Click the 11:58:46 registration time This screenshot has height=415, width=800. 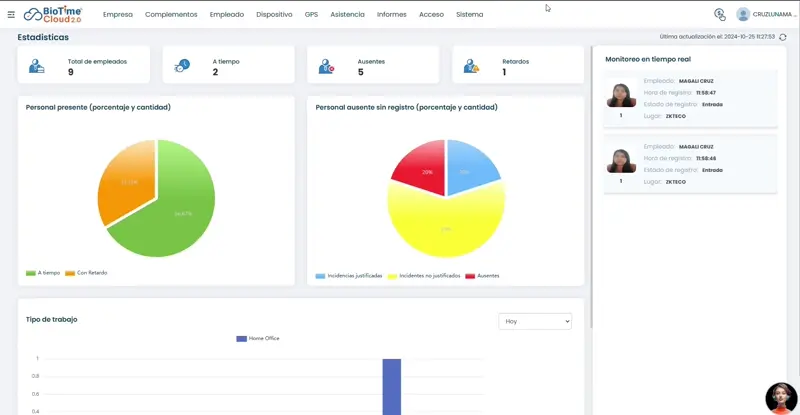pos(706,159)
